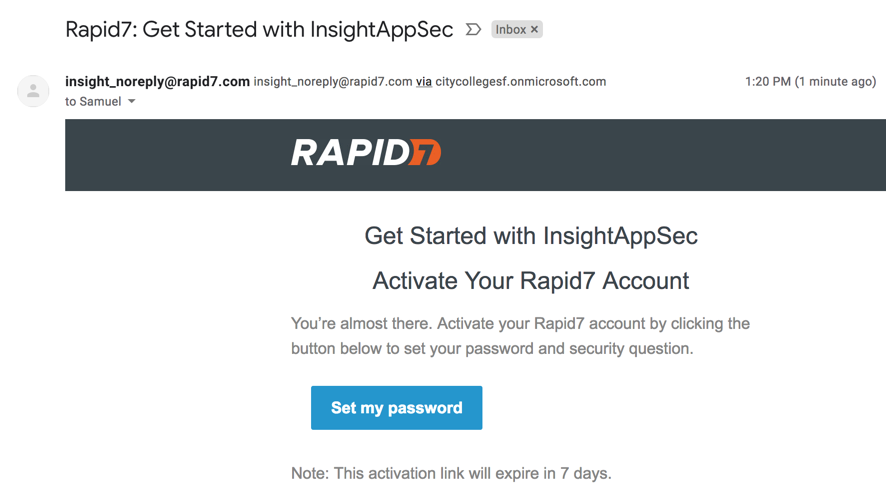The image size is (886, 496).
Task: Click the sender's profile avatar icon
Action: [x=33, y=91]
